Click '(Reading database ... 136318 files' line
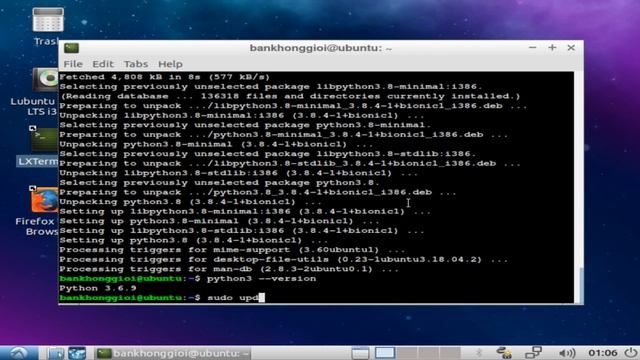The width and height of the screenshot is (640, 360). pyautogui.click(x=290, y=96)
